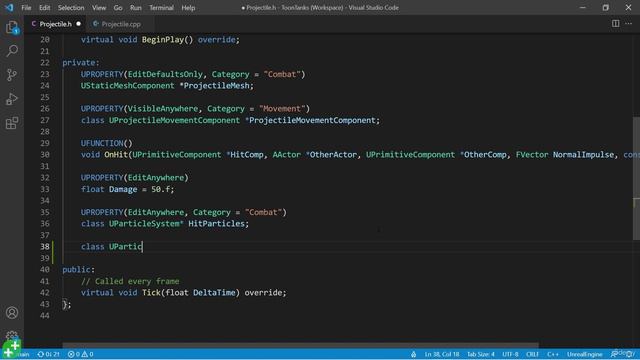
Task: Click the '// Called every frame' comment
Action: click(130, 281)
